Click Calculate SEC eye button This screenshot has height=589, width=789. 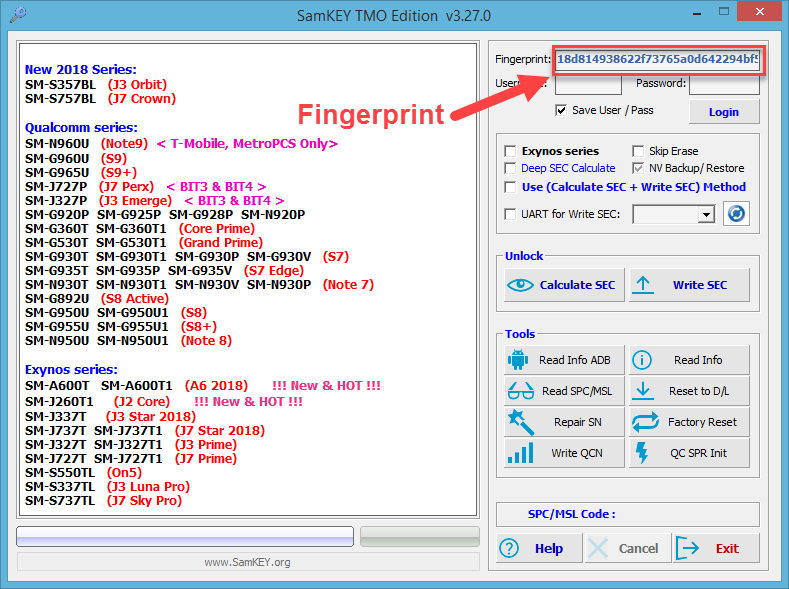pyautogui.click(x=564, y=285)
